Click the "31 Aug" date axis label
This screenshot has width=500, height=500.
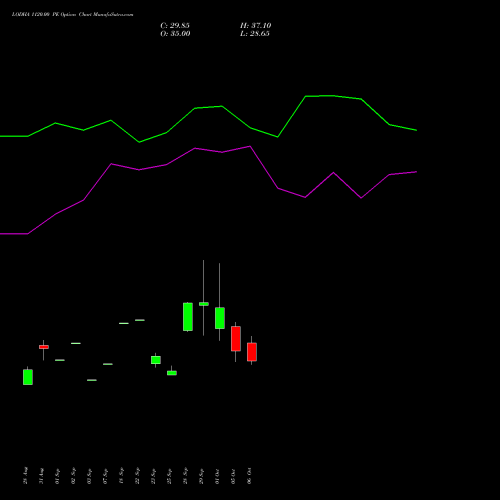pos(42,476)
